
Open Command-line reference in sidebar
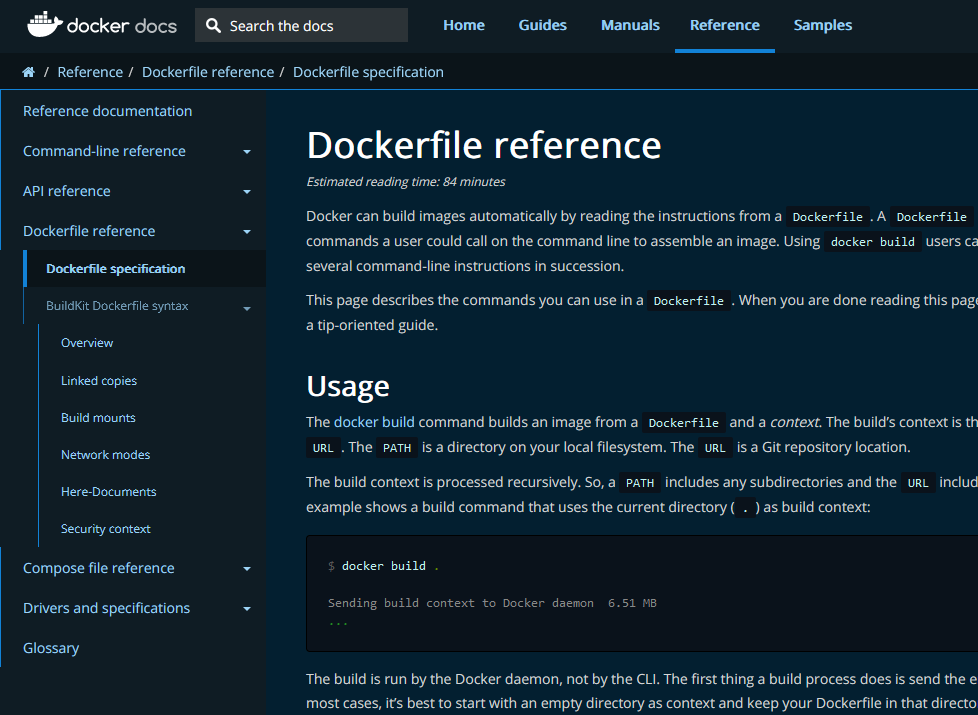pos(104,151)
